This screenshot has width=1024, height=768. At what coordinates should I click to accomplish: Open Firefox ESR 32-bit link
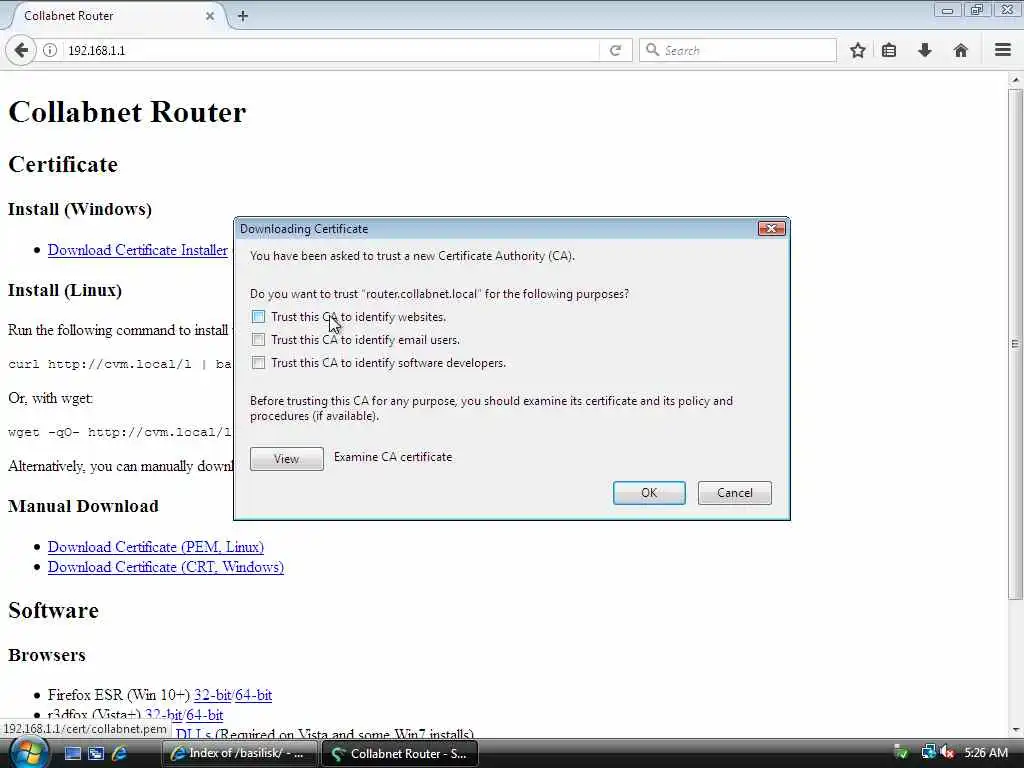(x=212, y=695)
